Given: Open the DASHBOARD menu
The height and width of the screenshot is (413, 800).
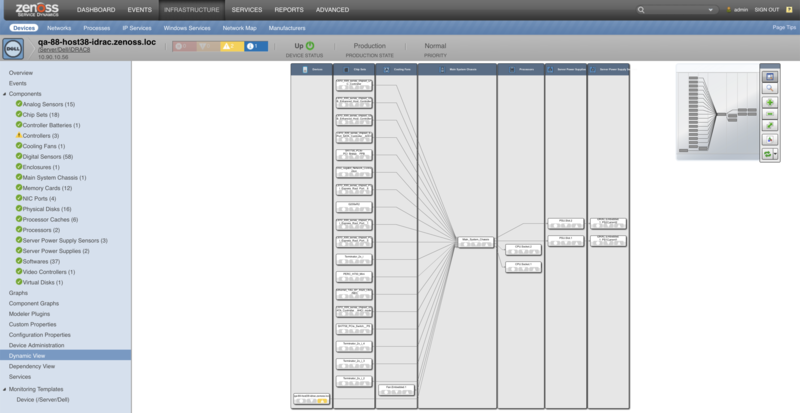Looking at the screenshot, I should click(x=96, y=10).
